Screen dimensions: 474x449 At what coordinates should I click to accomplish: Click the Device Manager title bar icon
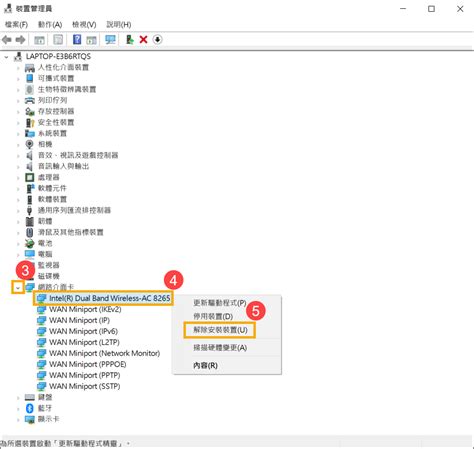pos(8,8)
